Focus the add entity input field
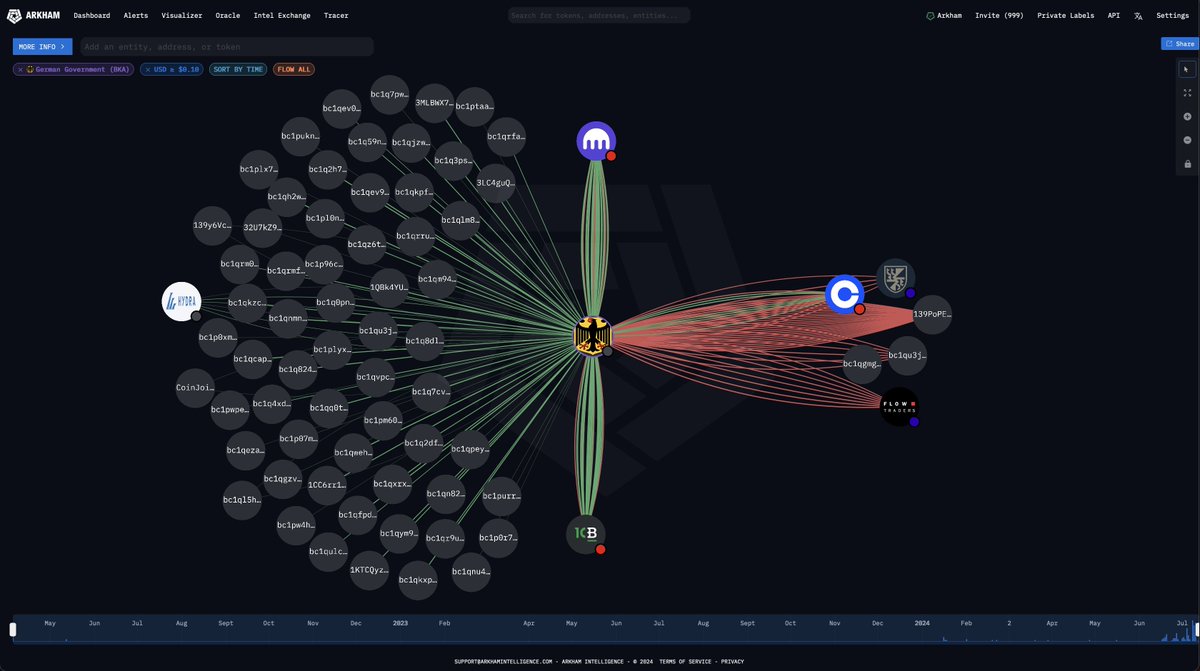Viewport: 1200px width, 671px height. click(x=226, y=47)
